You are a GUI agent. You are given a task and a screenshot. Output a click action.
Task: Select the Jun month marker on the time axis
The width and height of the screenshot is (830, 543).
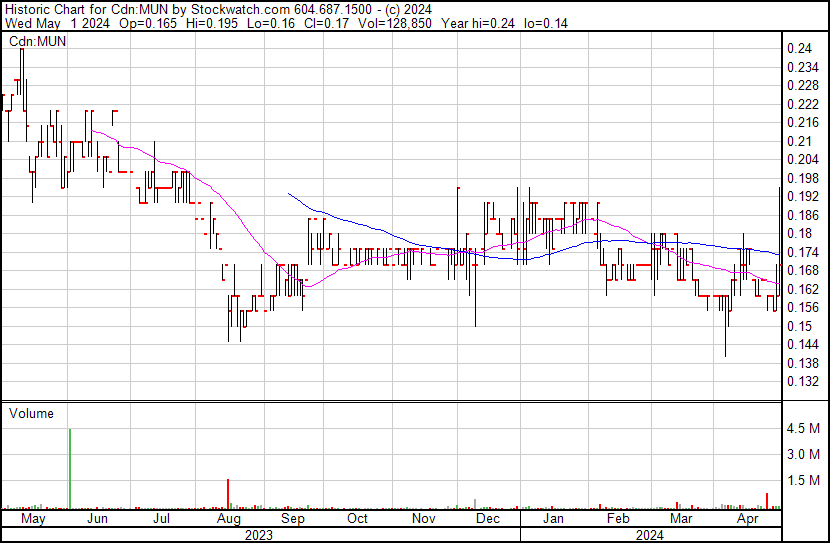click(x=98, y=519)
